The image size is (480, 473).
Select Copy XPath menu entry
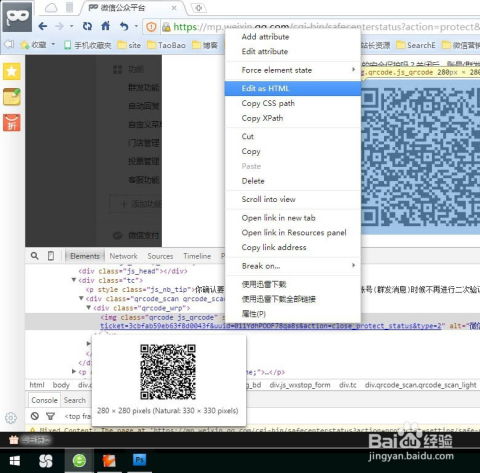(x=293, y=118)
